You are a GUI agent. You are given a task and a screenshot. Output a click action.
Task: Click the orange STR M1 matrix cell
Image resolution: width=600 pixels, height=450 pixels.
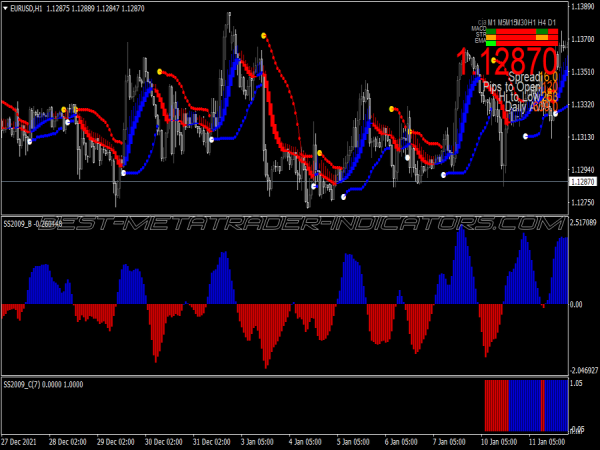(491, 37)
